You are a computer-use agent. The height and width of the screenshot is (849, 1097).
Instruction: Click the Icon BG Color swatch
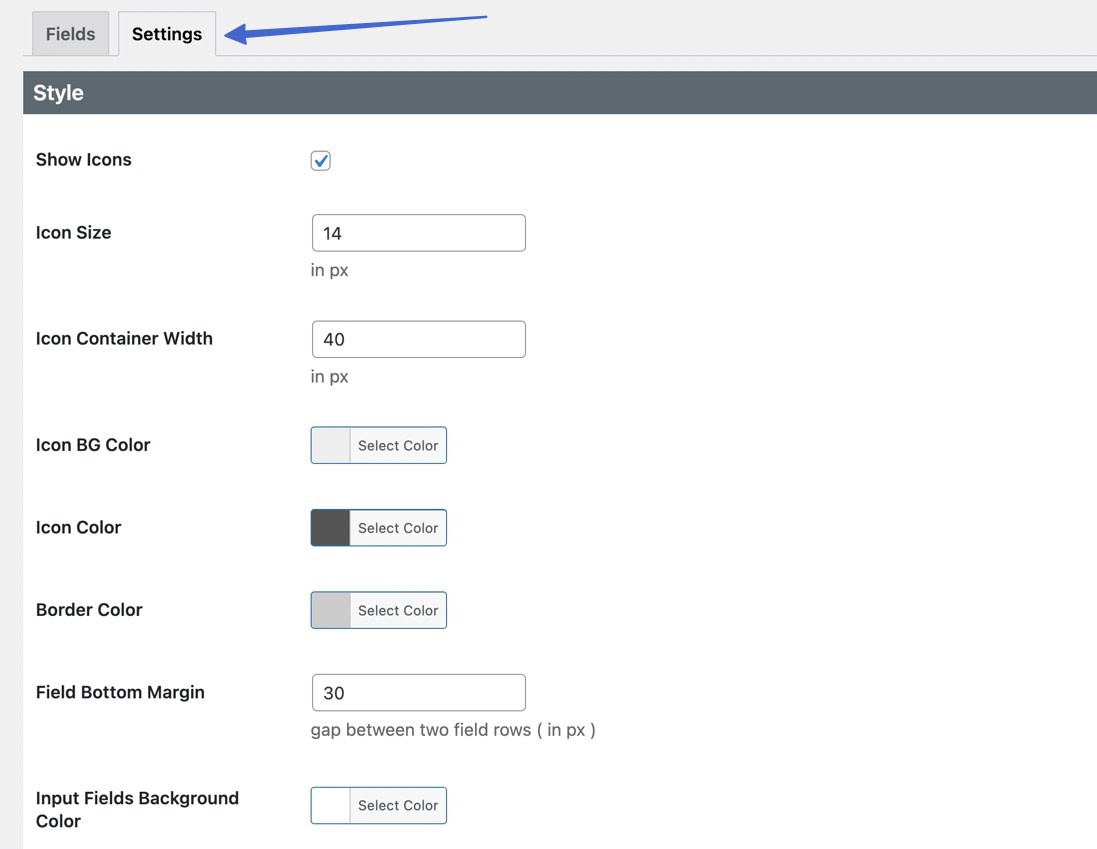point(330,445)
